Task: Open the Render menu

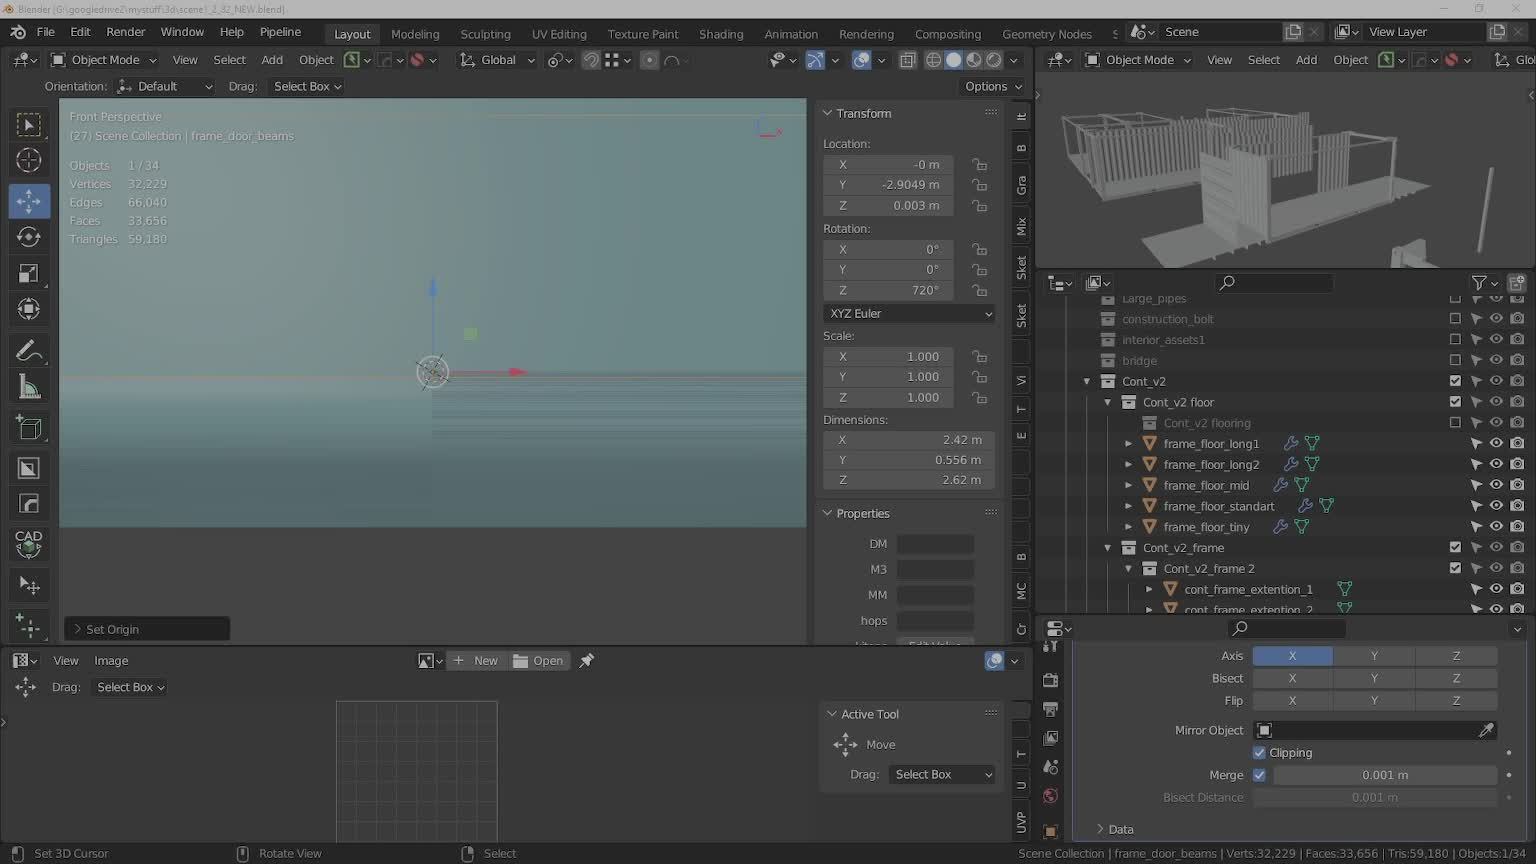Action: [x=125, y=32]
